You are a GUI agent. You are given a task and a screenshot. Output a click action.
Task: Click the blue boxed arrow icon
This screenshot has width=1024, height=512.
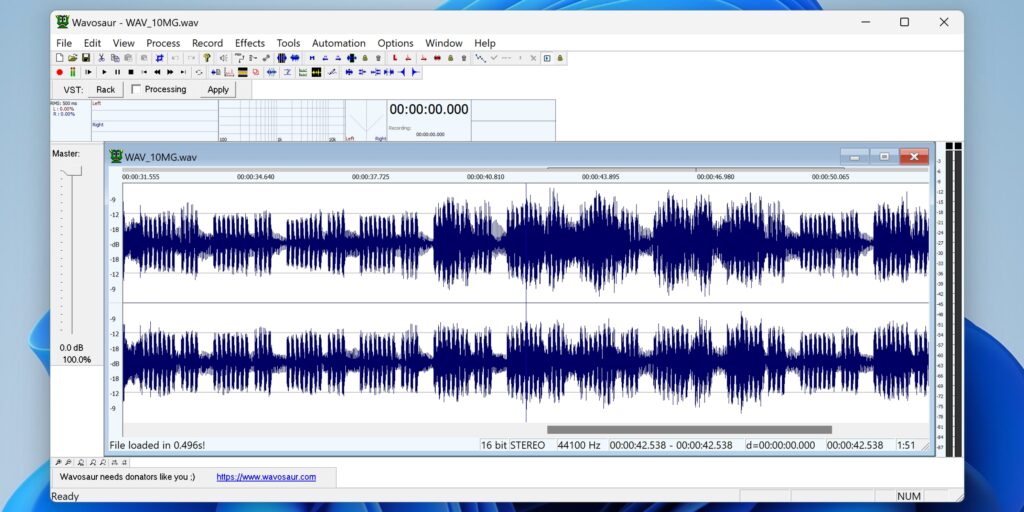547,58
